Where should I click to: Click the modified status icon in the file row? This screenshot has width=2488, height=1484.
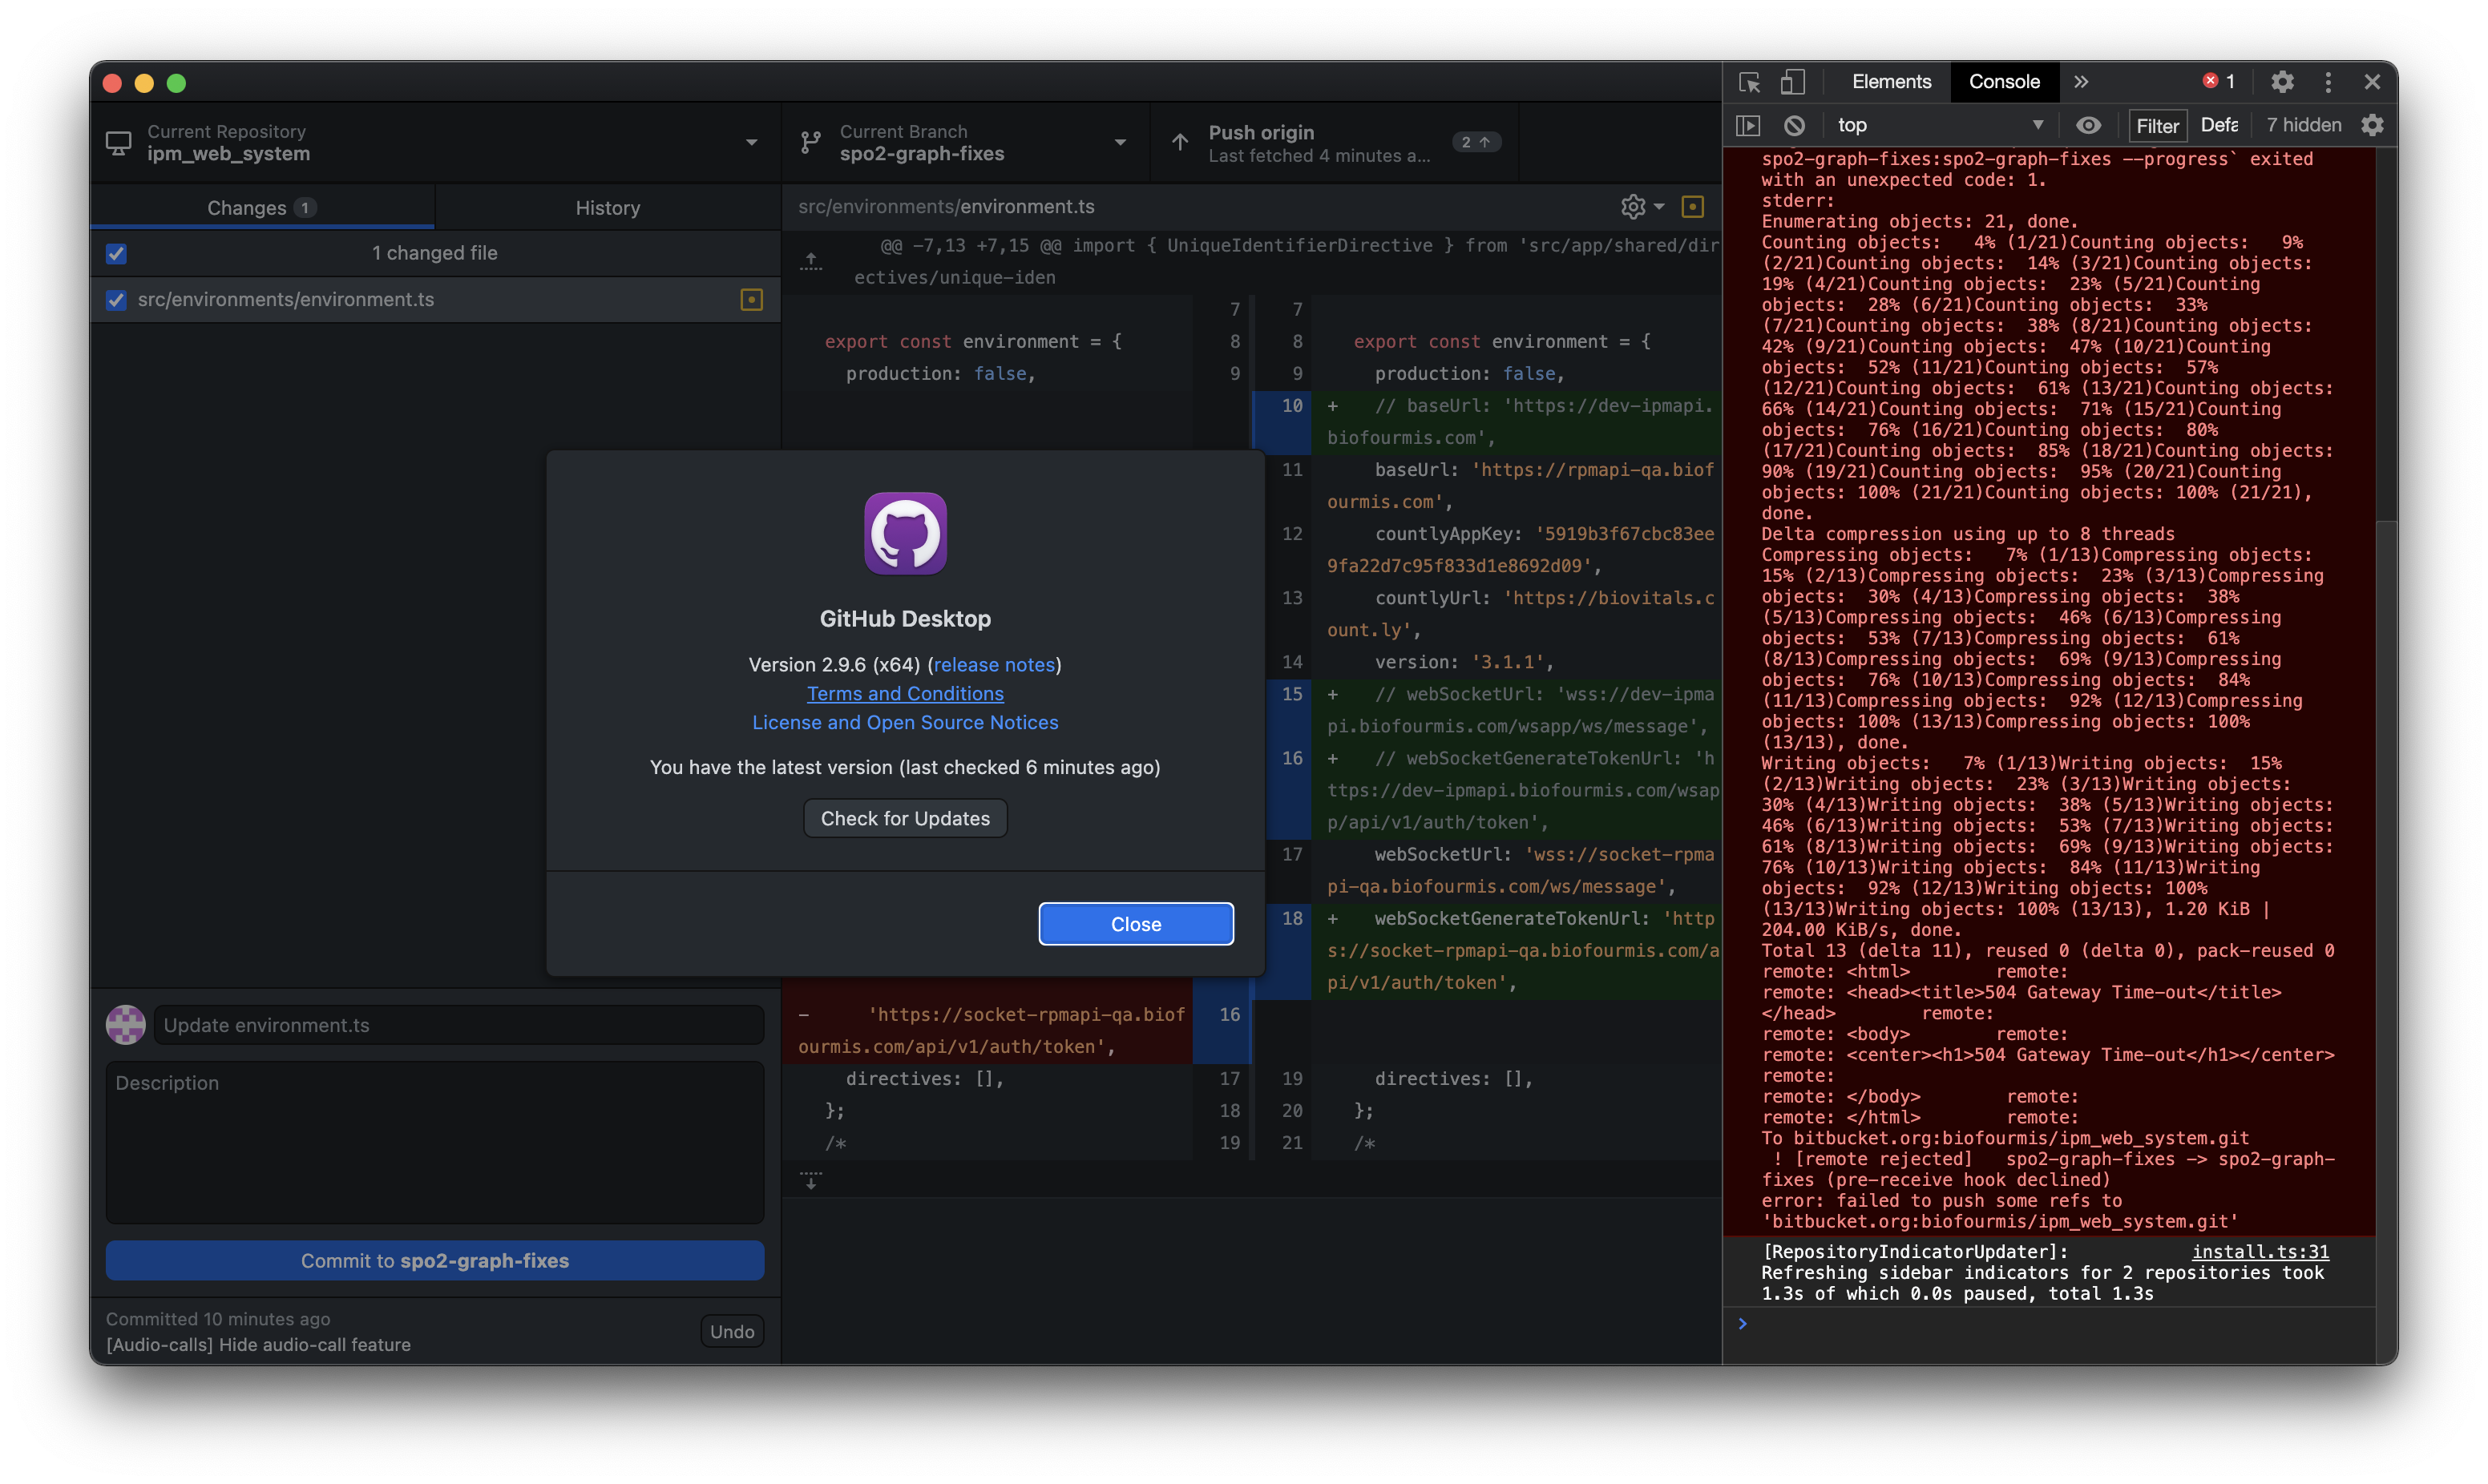(x=752, y=300)
